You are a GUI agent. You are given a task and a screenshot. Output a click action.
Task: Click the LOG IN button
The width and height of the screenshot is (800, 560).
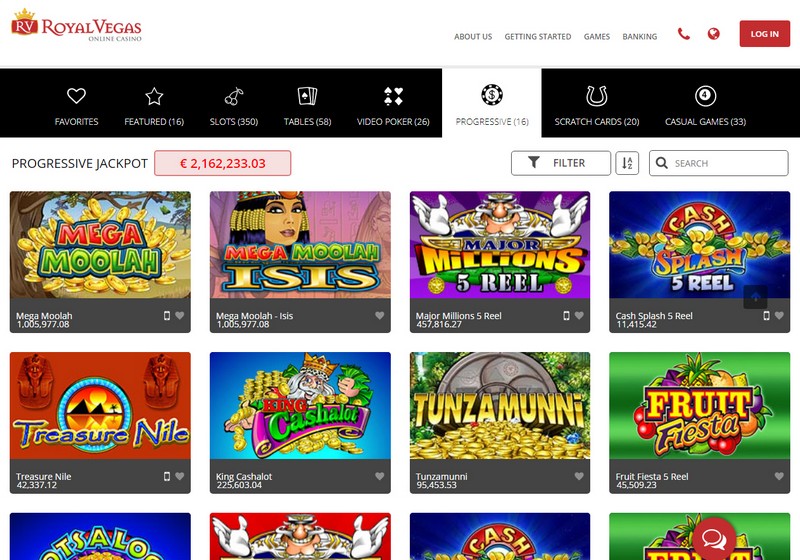point(764,34)
